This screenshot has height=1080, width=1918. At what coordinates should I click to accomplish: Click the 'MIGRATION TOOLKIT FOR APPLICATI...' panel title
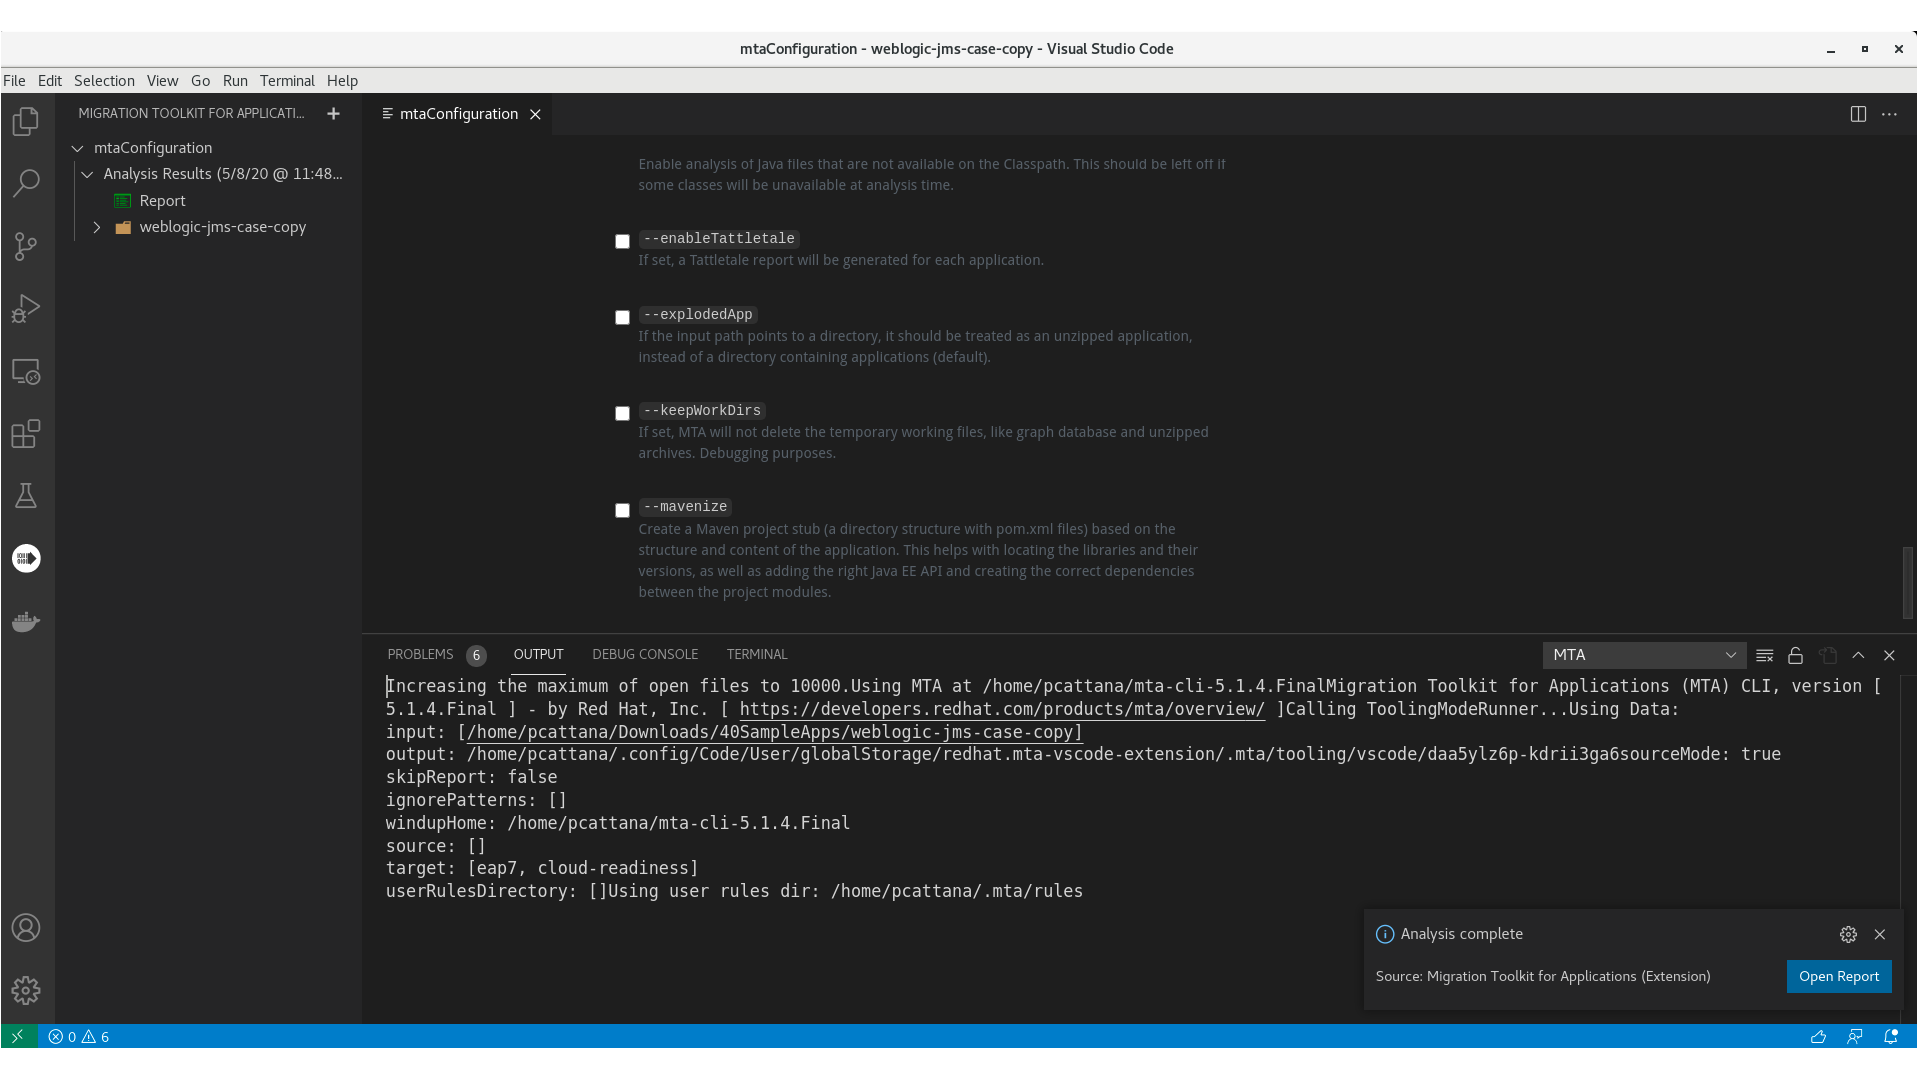191,114
